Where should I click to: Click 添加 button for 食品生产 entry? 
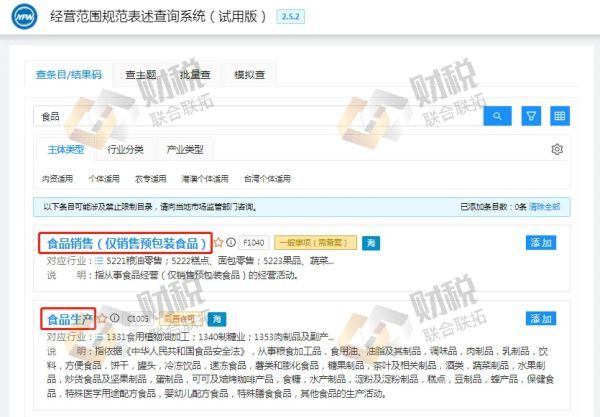click(541, 319)
